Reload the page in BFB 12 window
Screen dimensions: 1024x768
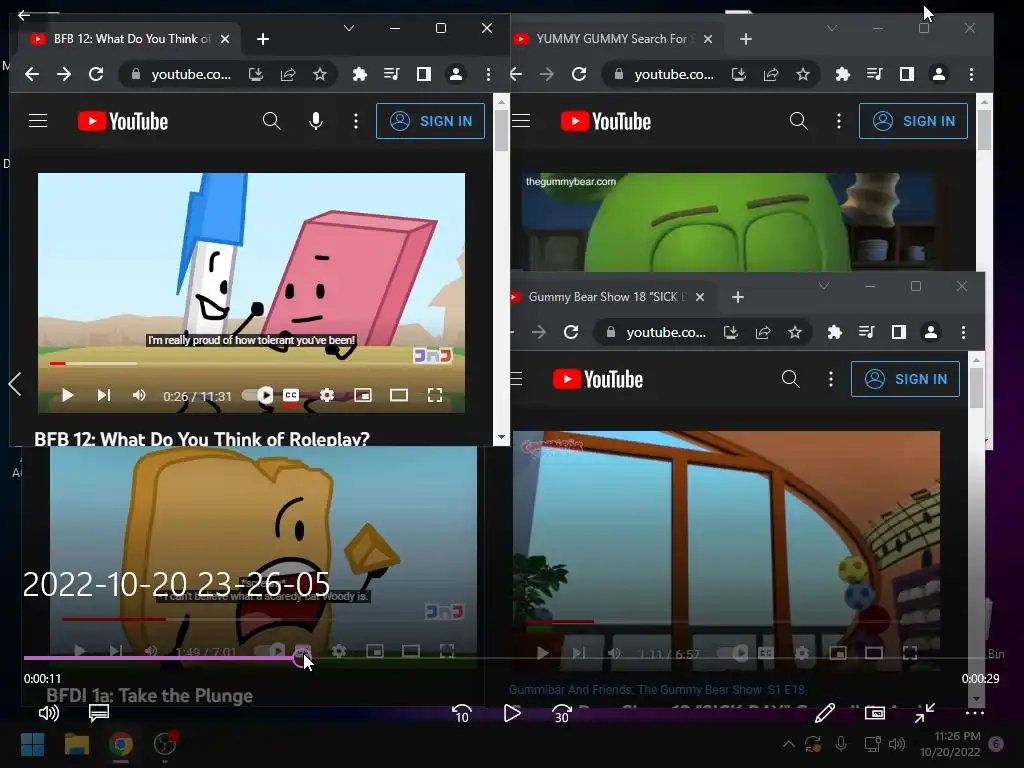pos(96,74)
